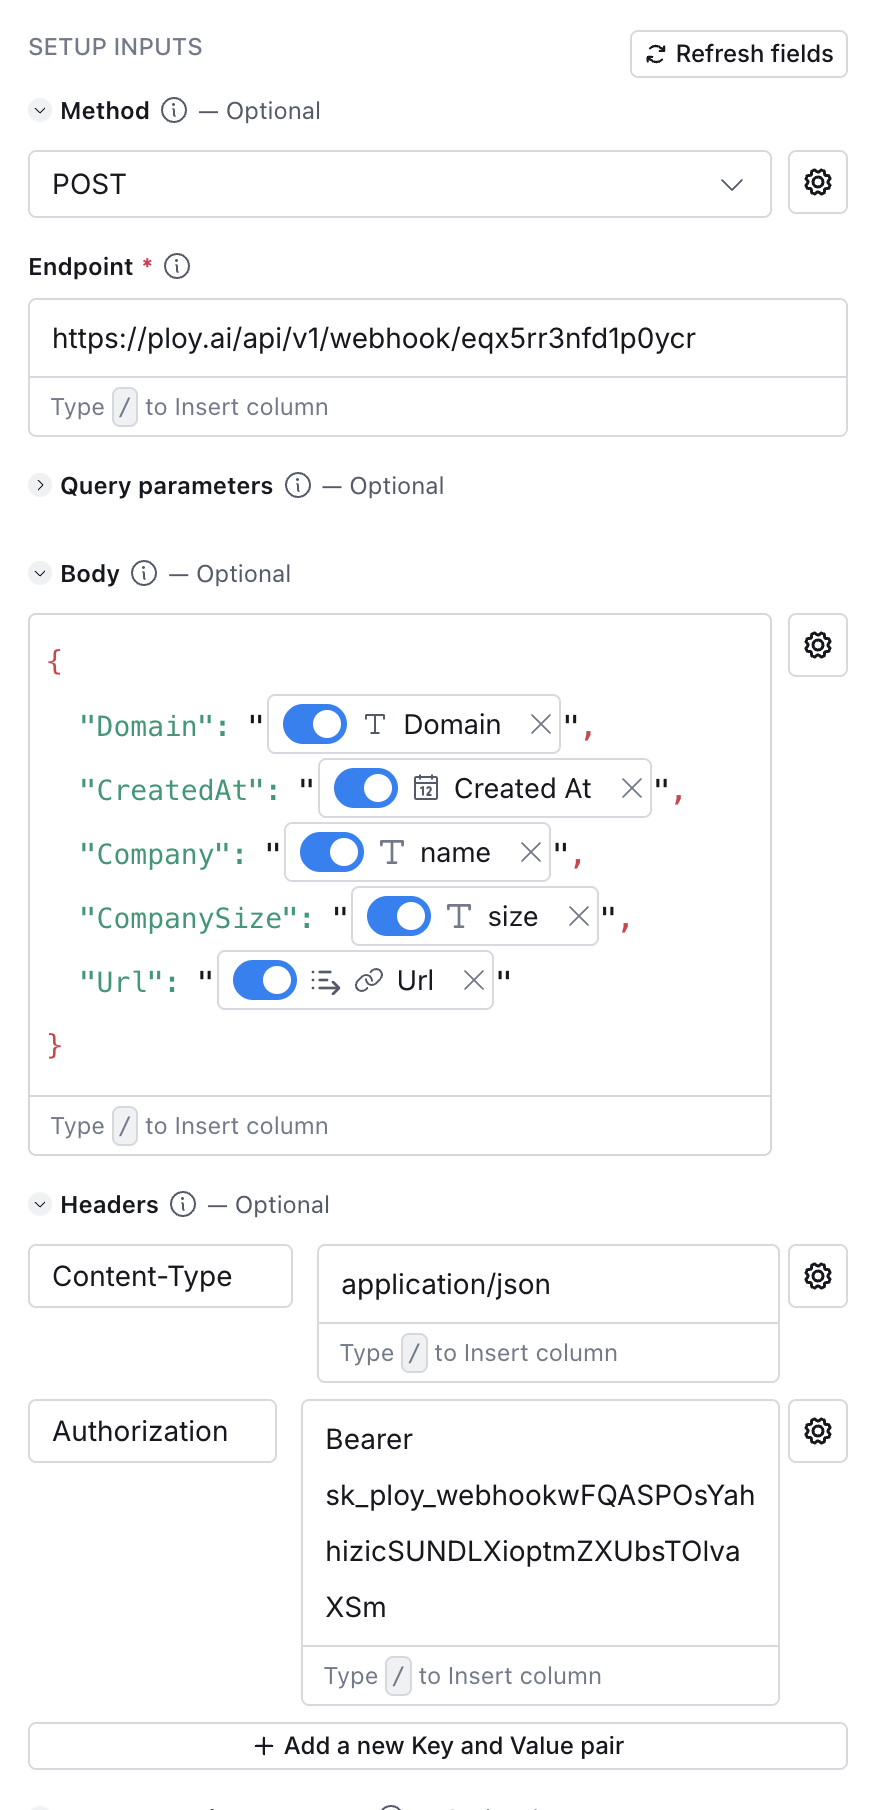
Task: Click the slash key hint under Endpoint
Action: (x=125, y=407)
